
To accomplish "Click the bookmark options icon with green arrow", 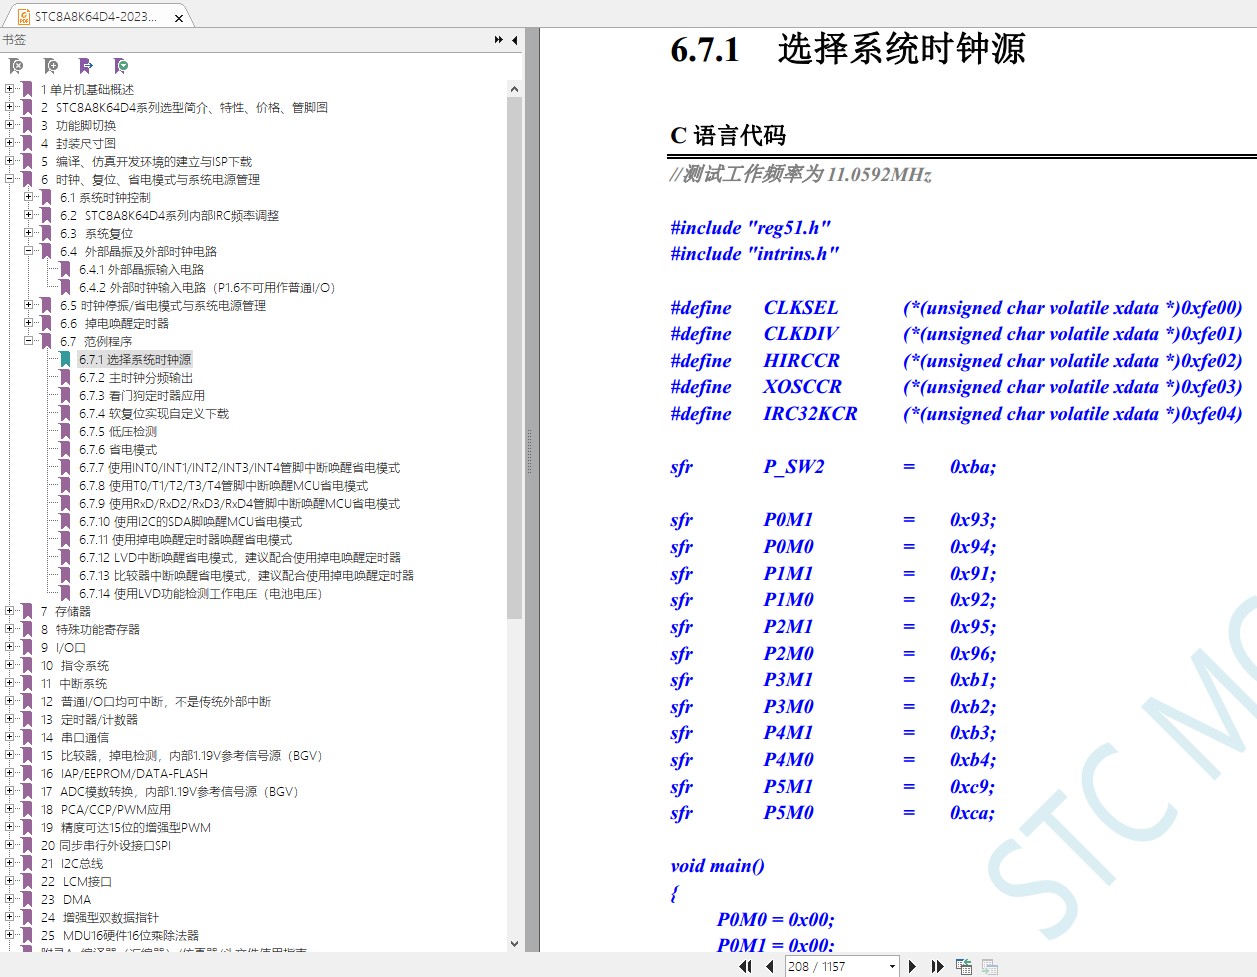I will click(x=121, y=66).
